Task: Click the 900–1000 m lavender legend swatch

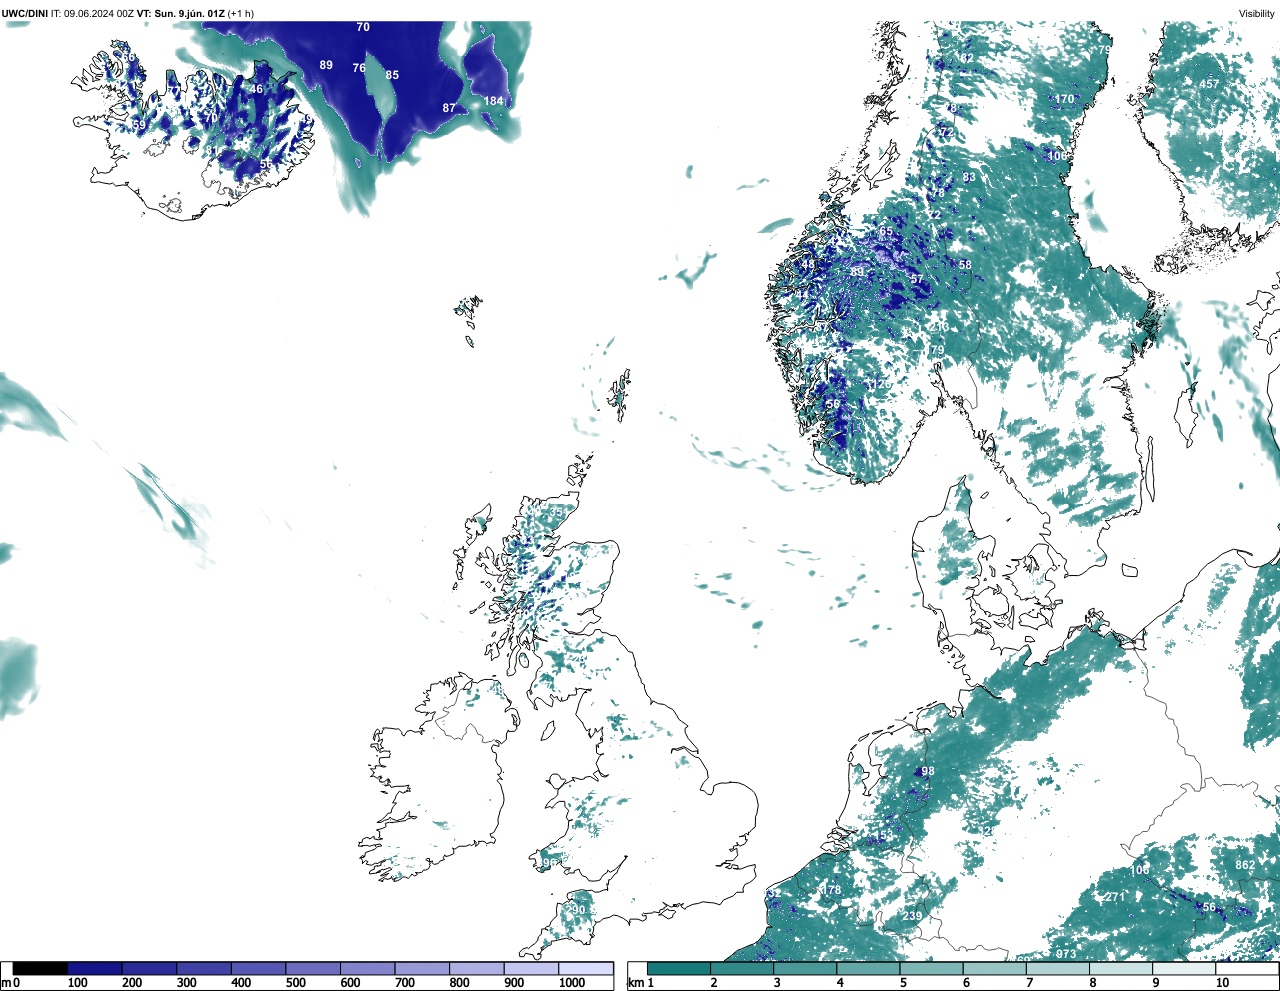Action: coord(531,968)
